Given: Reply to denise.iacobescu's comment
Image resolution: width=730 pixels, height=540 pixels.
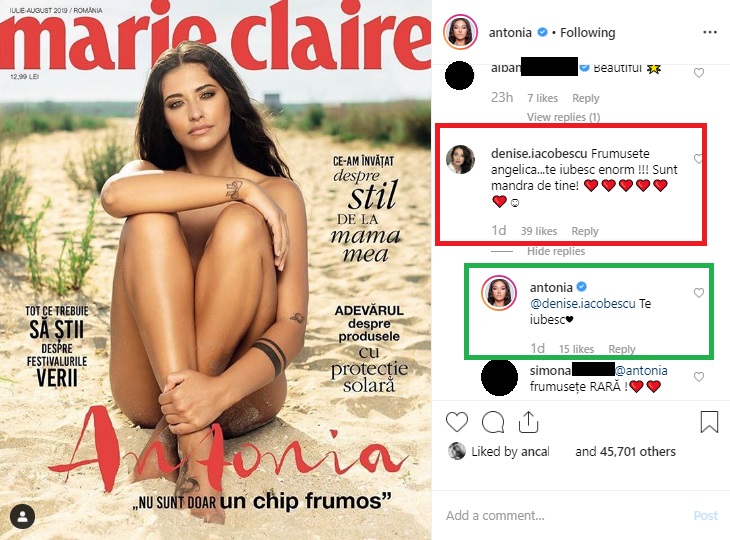Looking at the screenshot, I should (585, 231).
